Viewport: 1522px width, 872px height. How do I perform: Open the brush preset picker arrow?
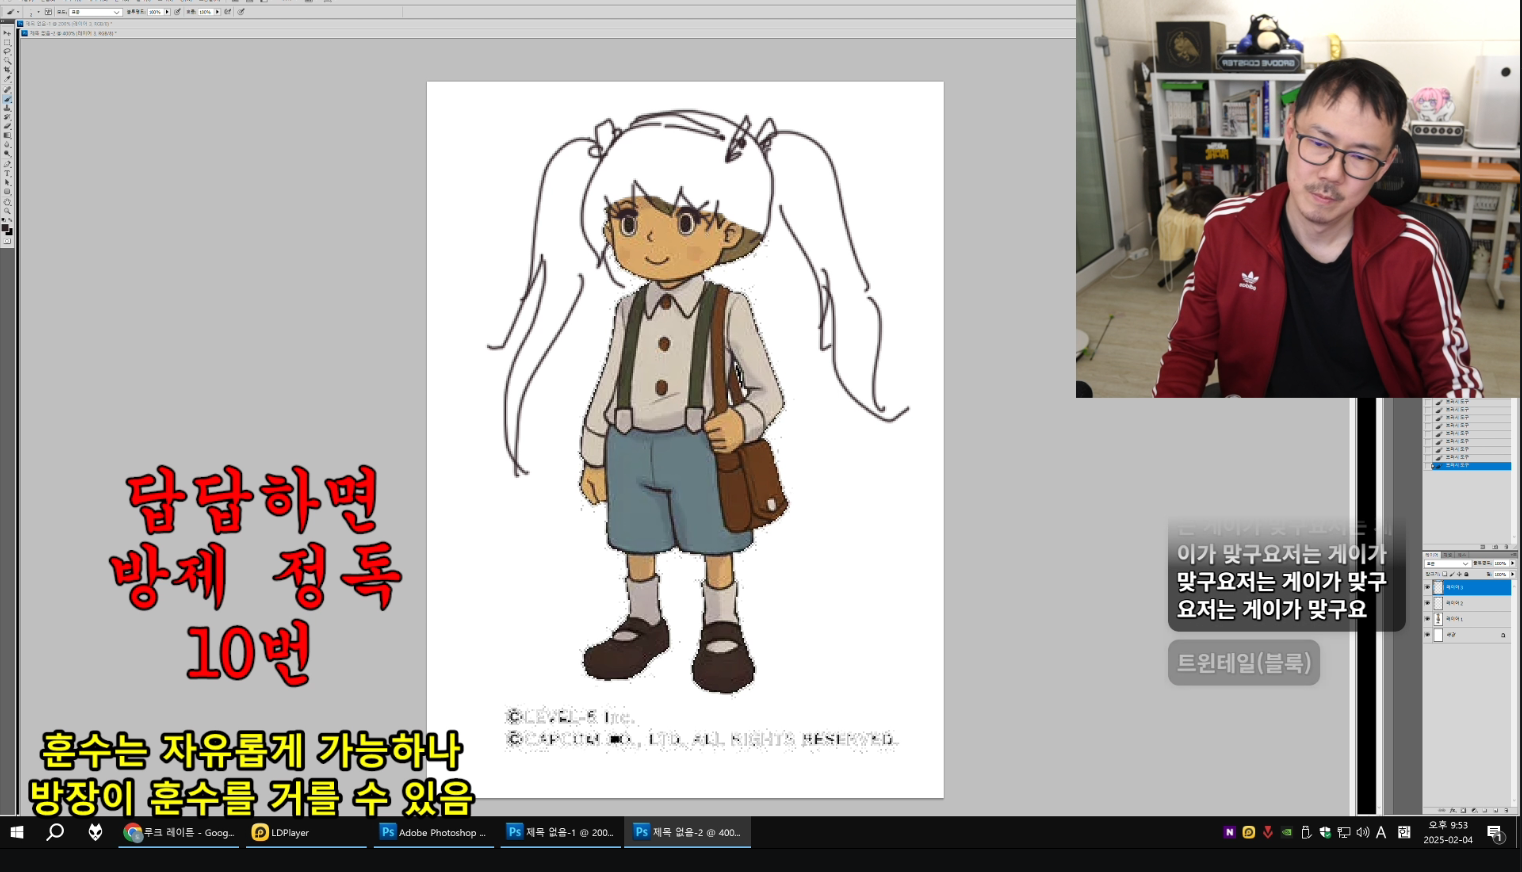pyautogui.click(x=38, y=12)
